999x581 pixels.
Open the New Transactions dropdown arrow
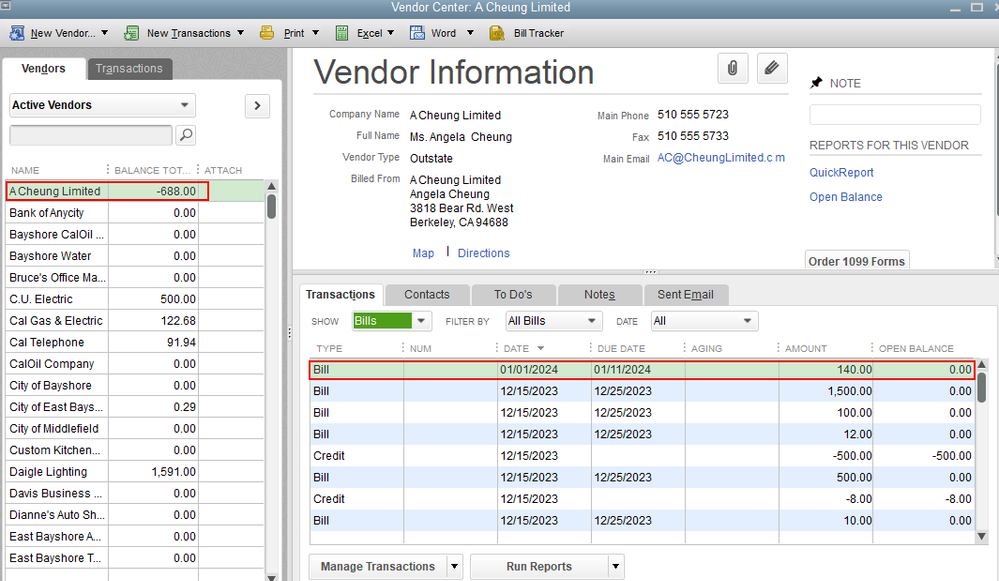241,33
